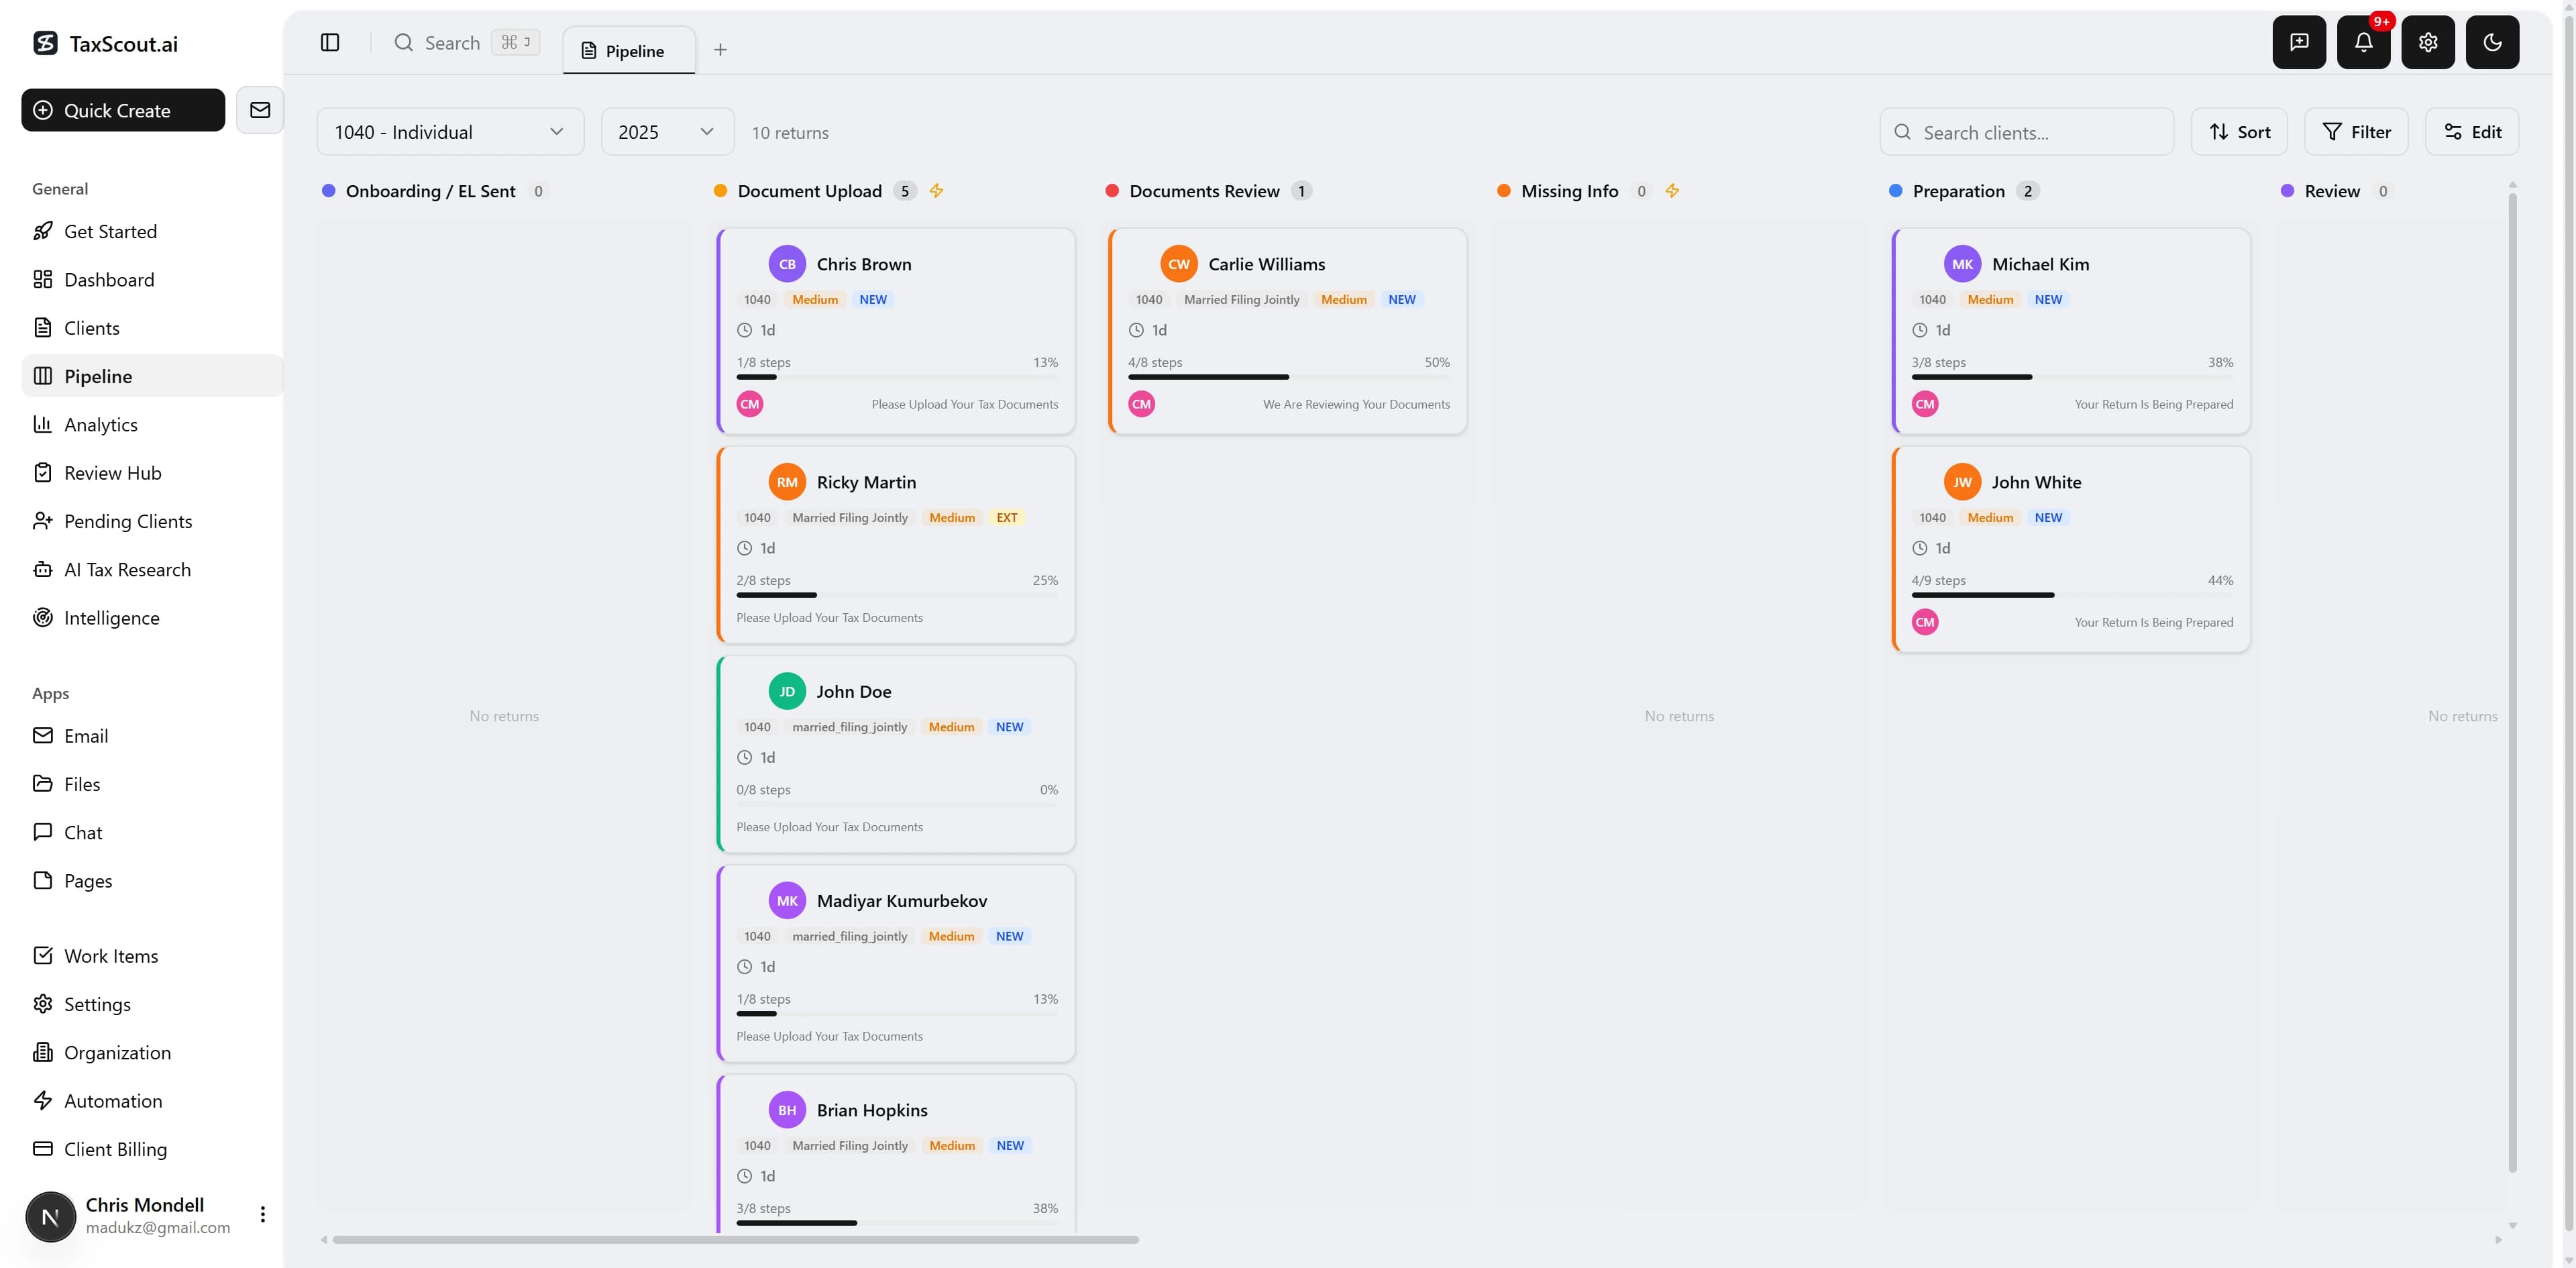Click the Sort button
Image resolution: width=2576 pixels, height=1268 pixels.
tap(2239, 132)
